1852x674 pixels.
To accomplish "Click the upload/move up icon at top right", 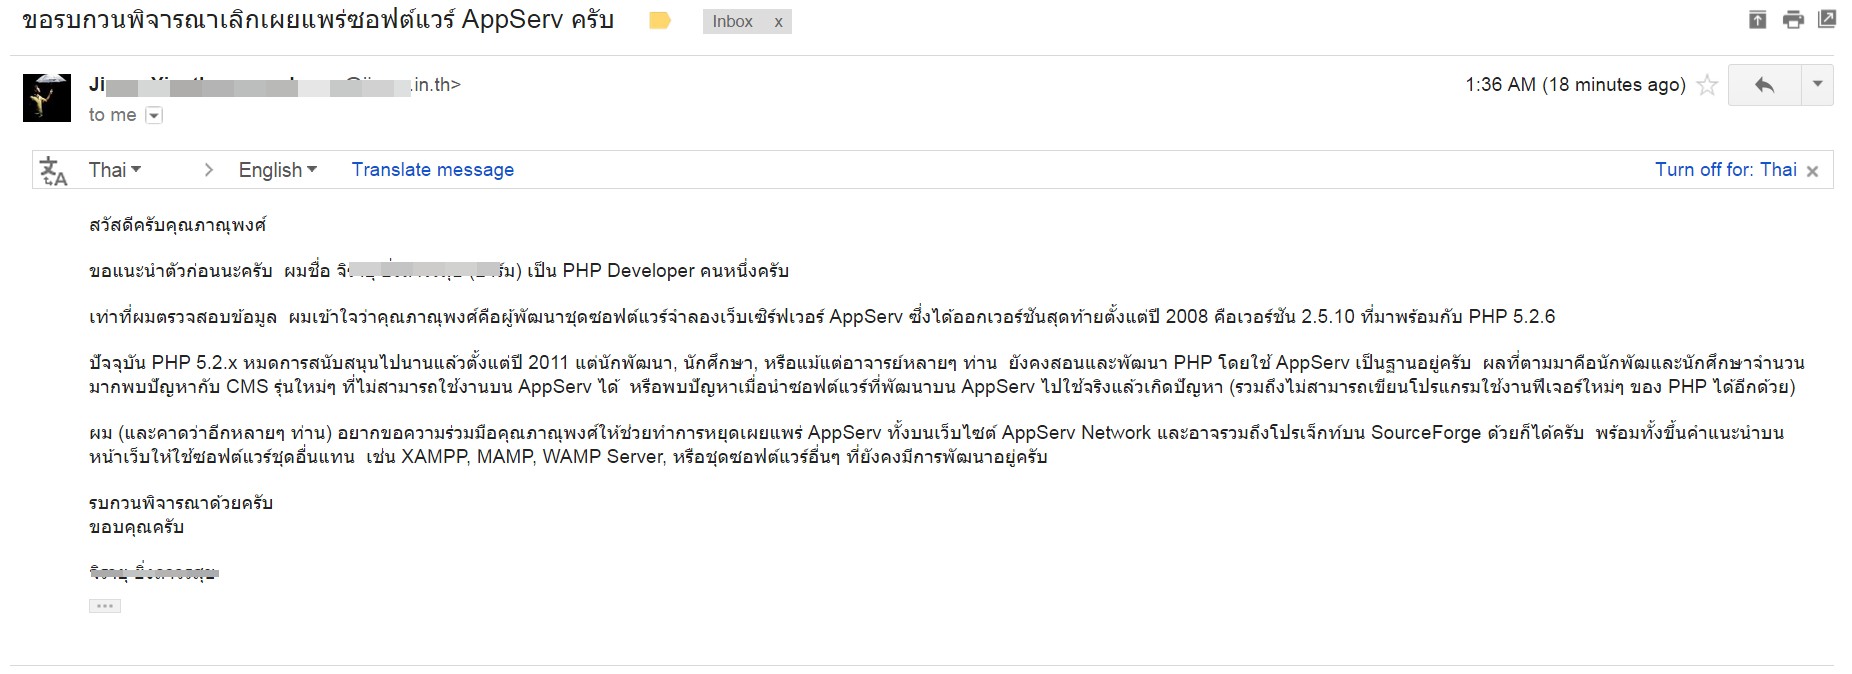I will [1757, 19].
